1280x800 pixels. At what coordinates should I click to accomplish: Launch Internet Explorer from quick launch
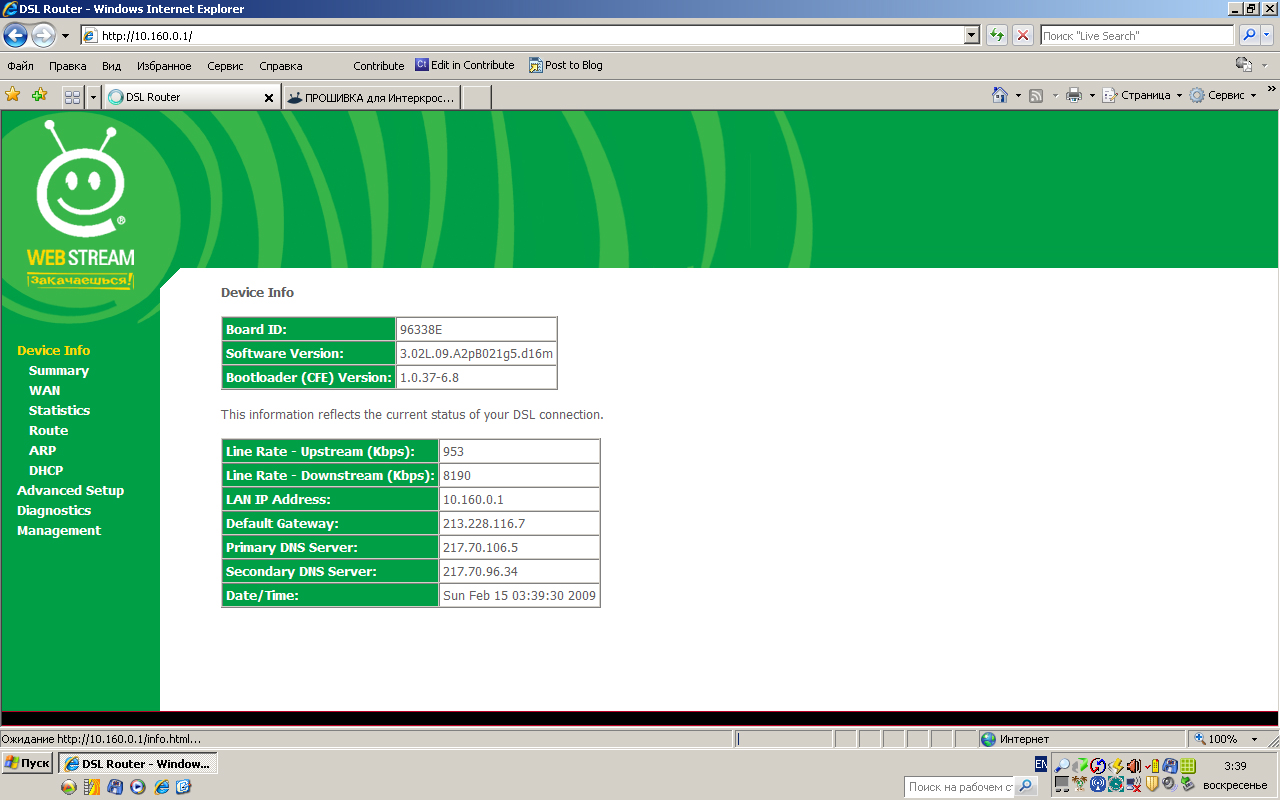tap(161, 787)
